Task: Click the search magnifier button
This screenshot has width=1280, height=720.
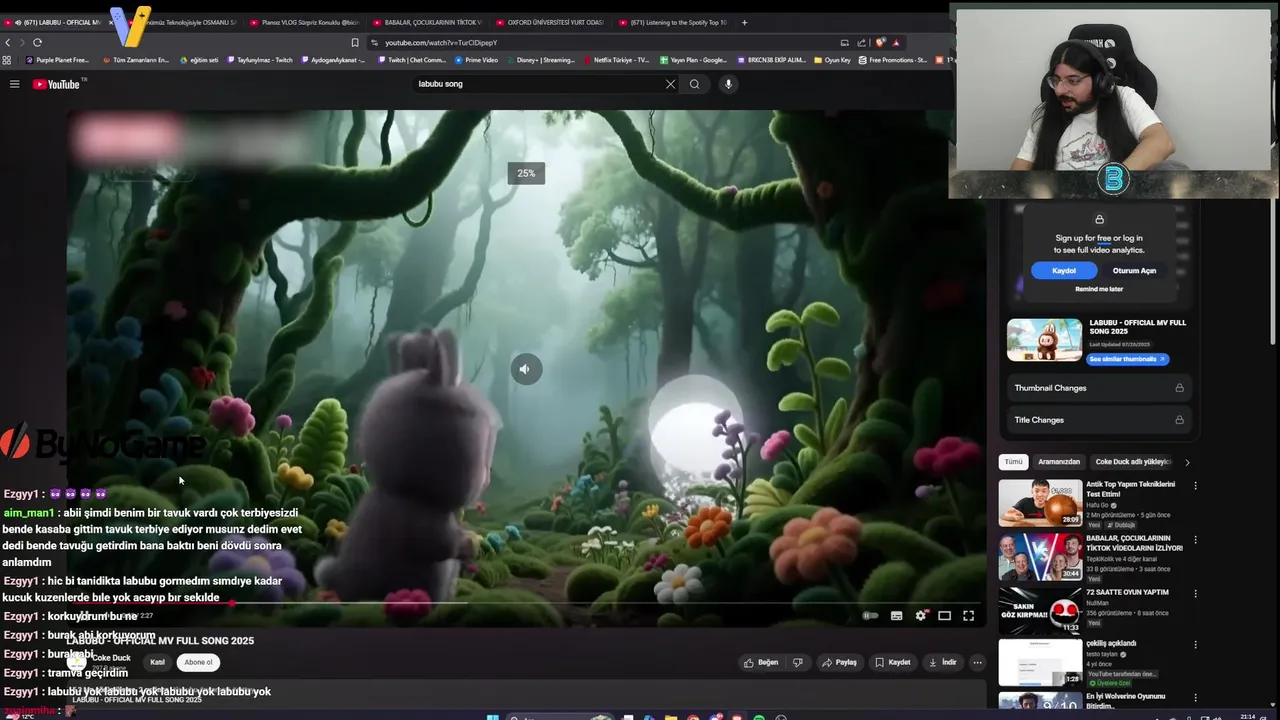Action: [694, 84]
